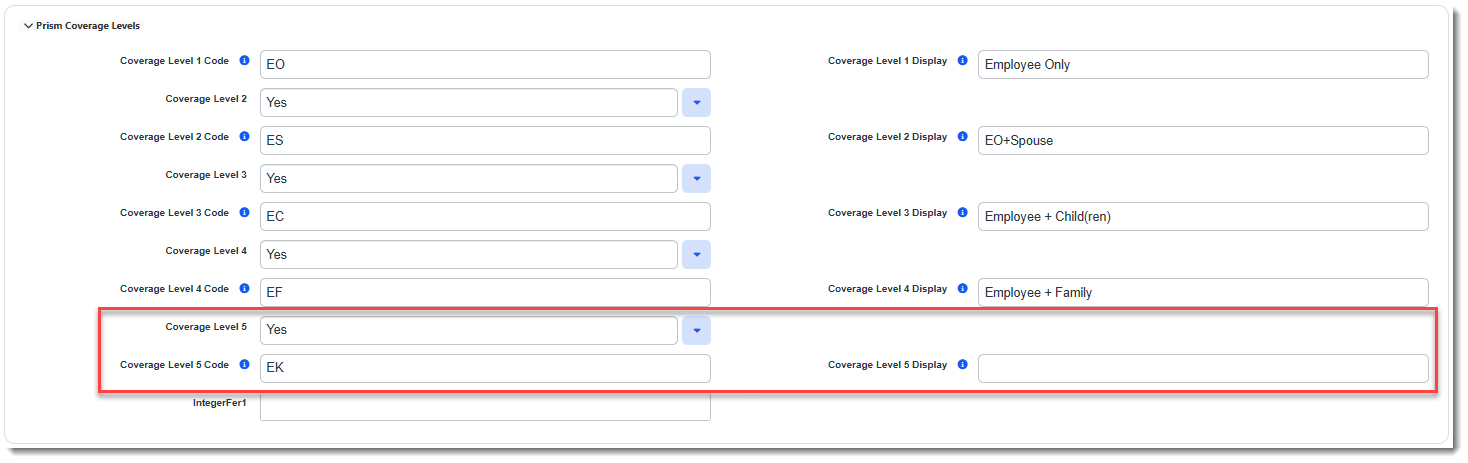This screenshot has height=463, width=1468.
Task: Click info icon beside Coverage Level 1 Display
Action: pos(962,61)
